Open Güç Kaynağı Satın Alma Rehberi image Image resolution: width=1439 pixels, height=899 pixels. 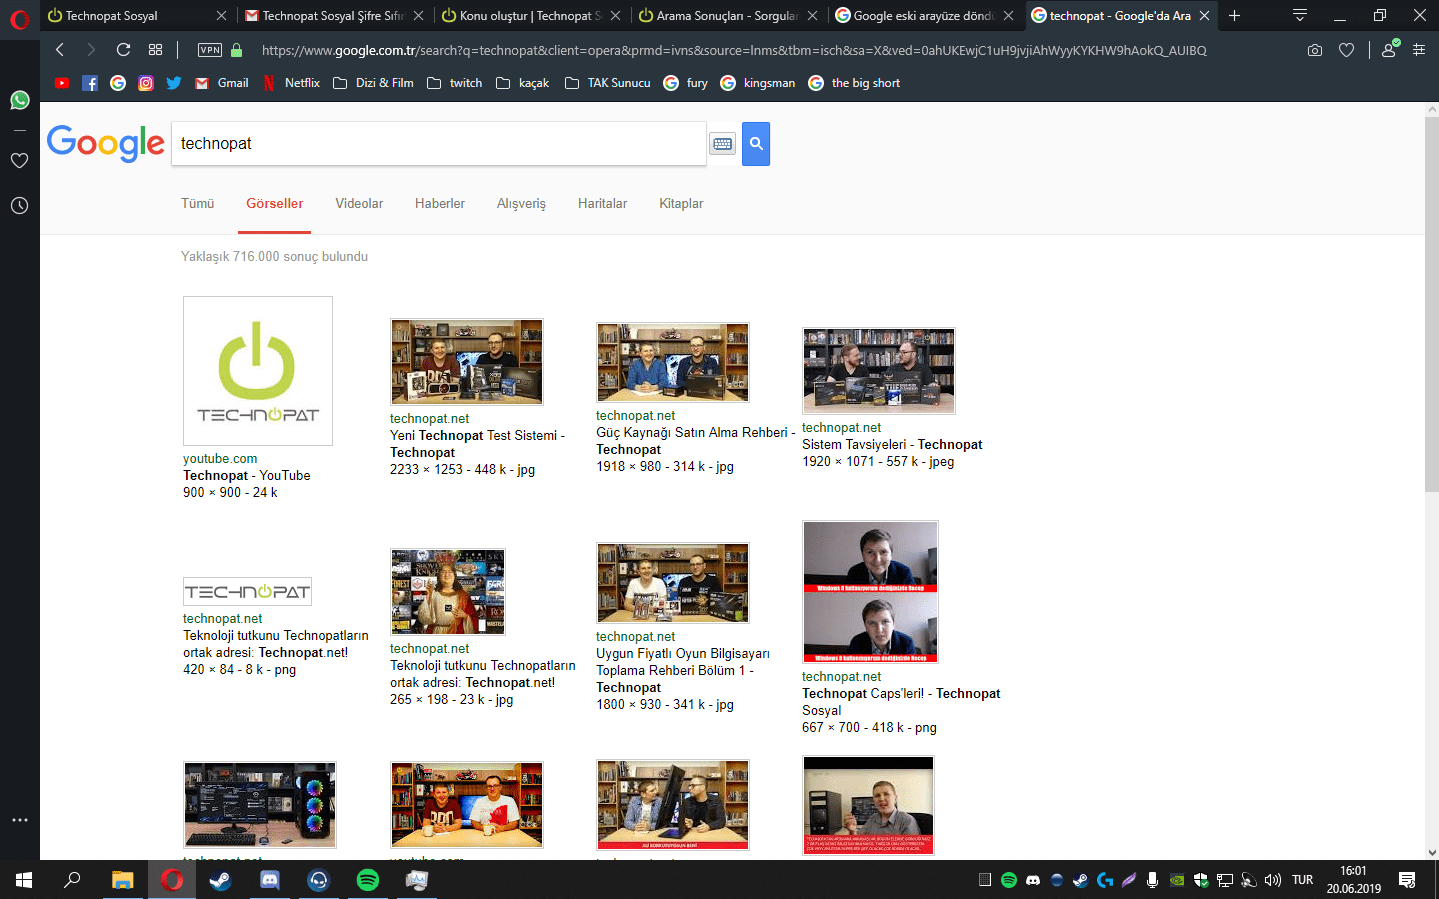[673, 362]
